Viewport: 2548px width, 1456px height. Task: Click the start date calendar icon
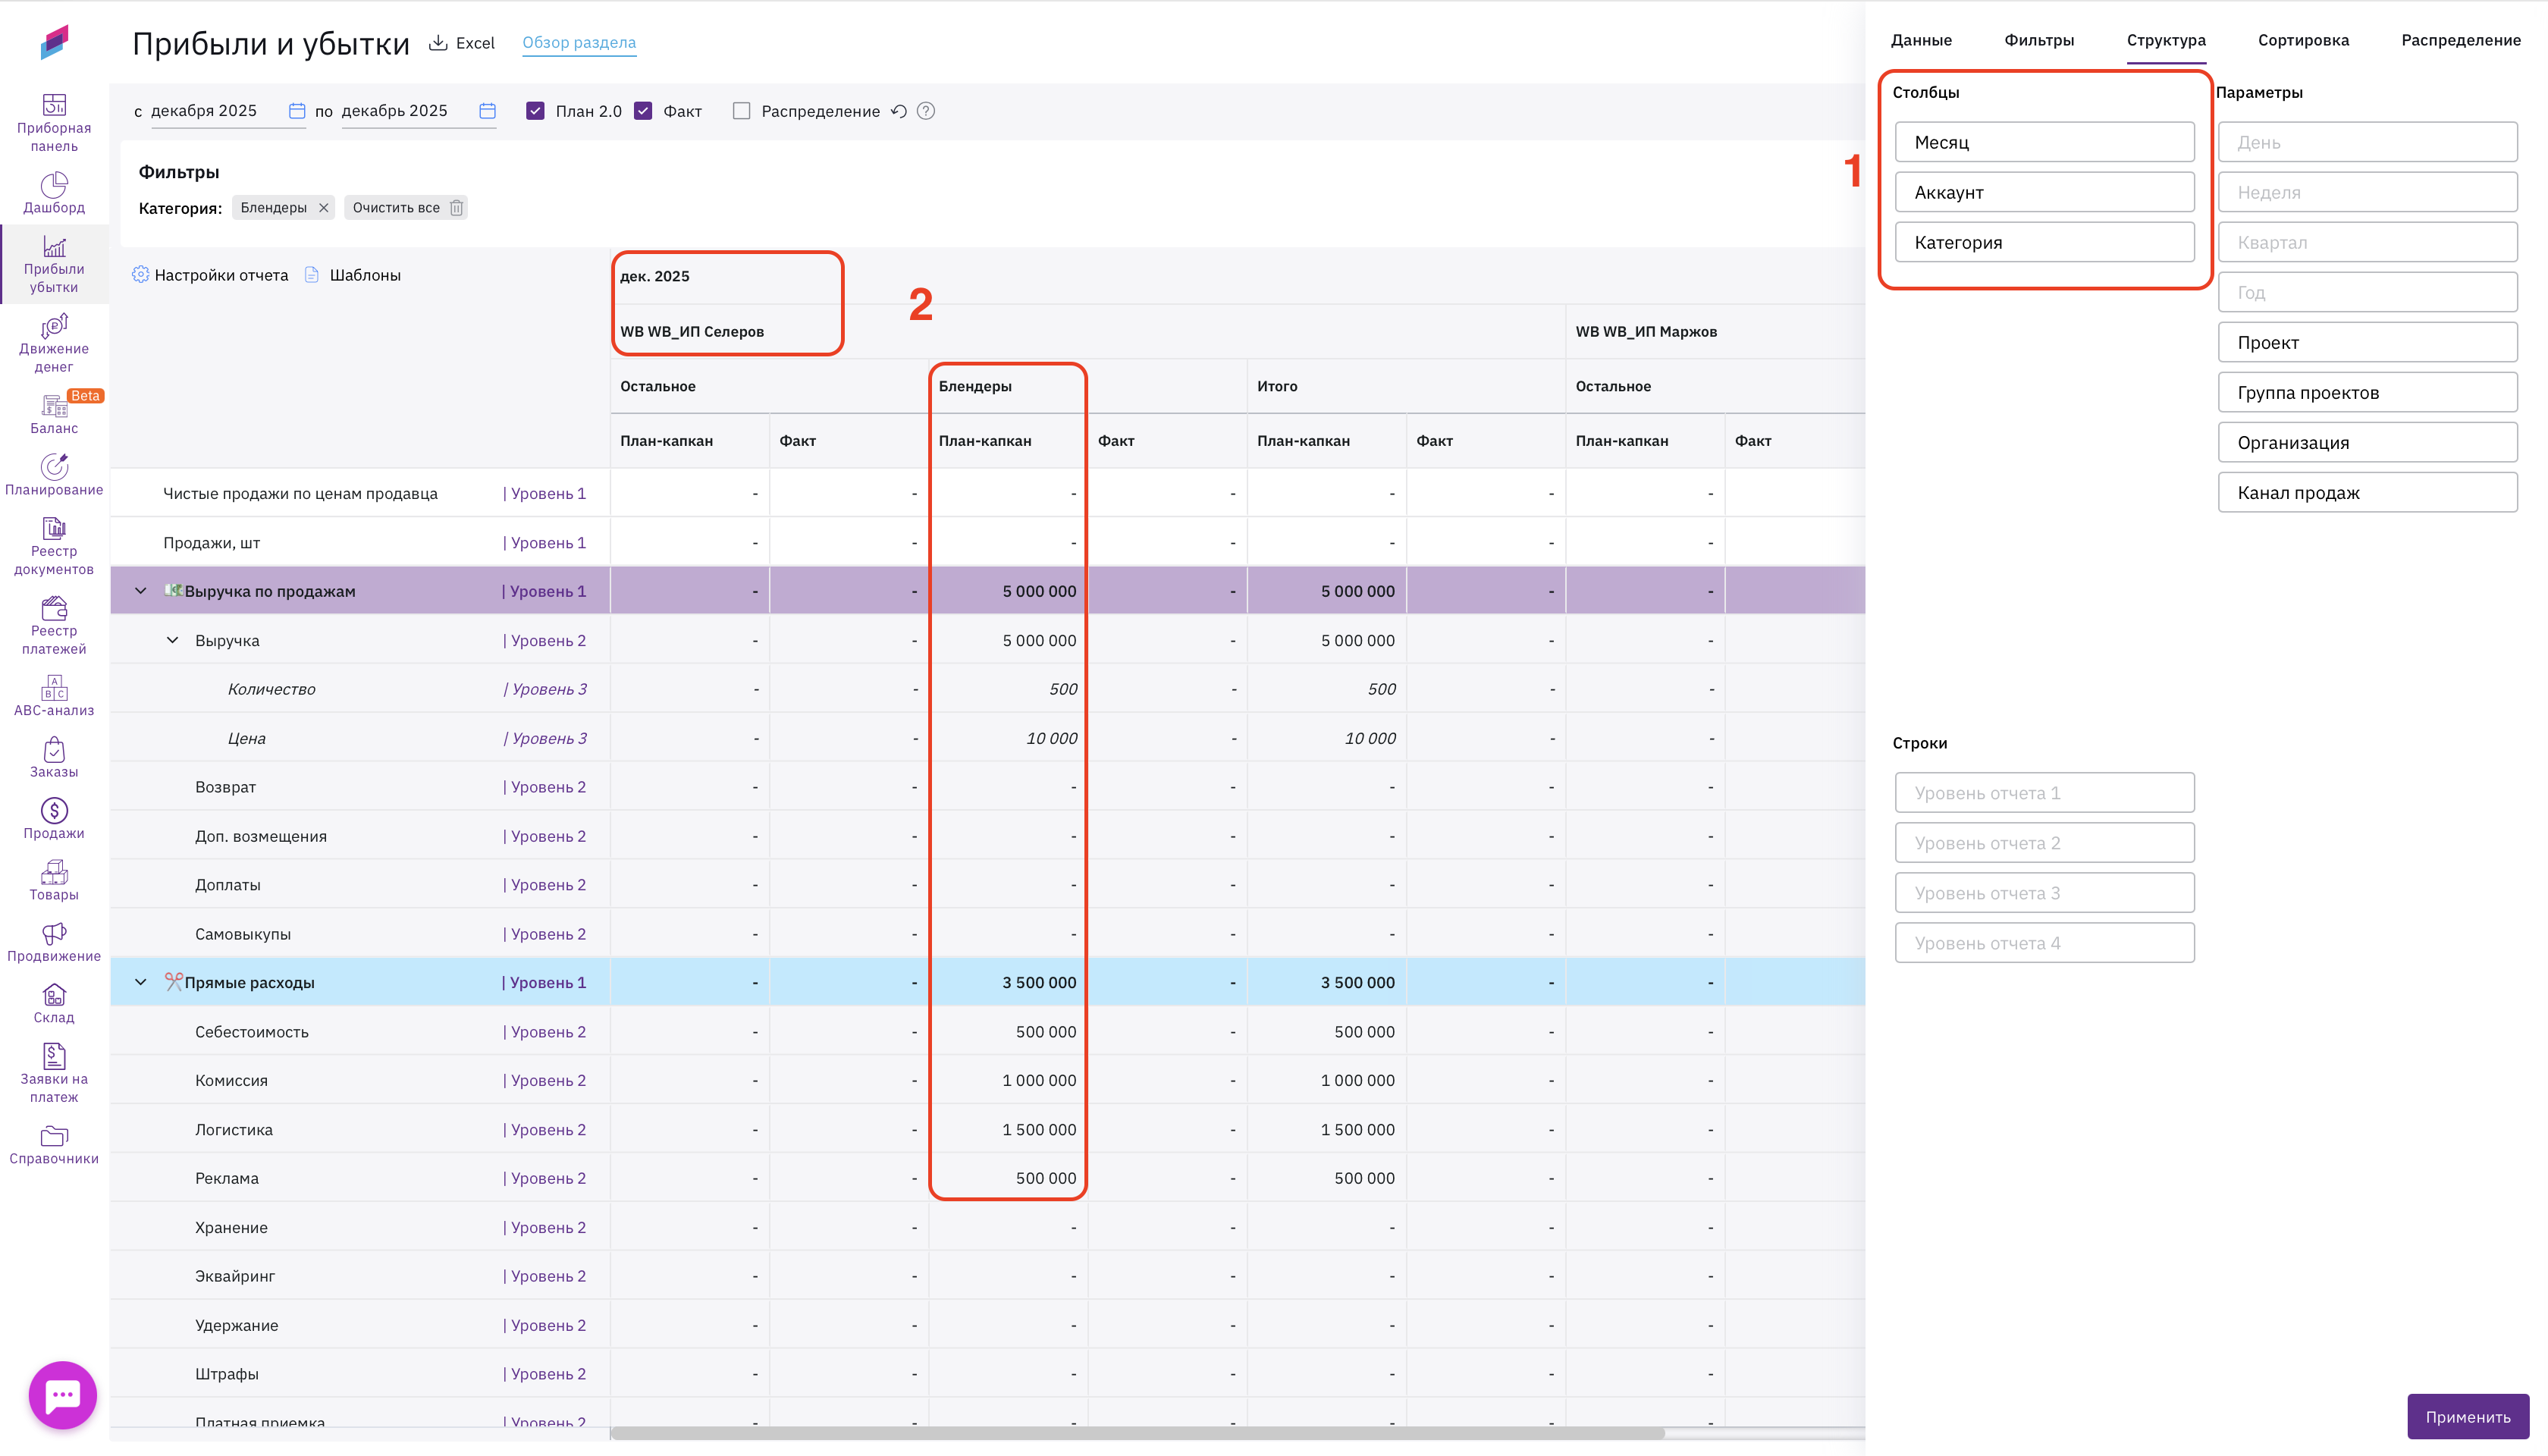(x=297, y=111)
